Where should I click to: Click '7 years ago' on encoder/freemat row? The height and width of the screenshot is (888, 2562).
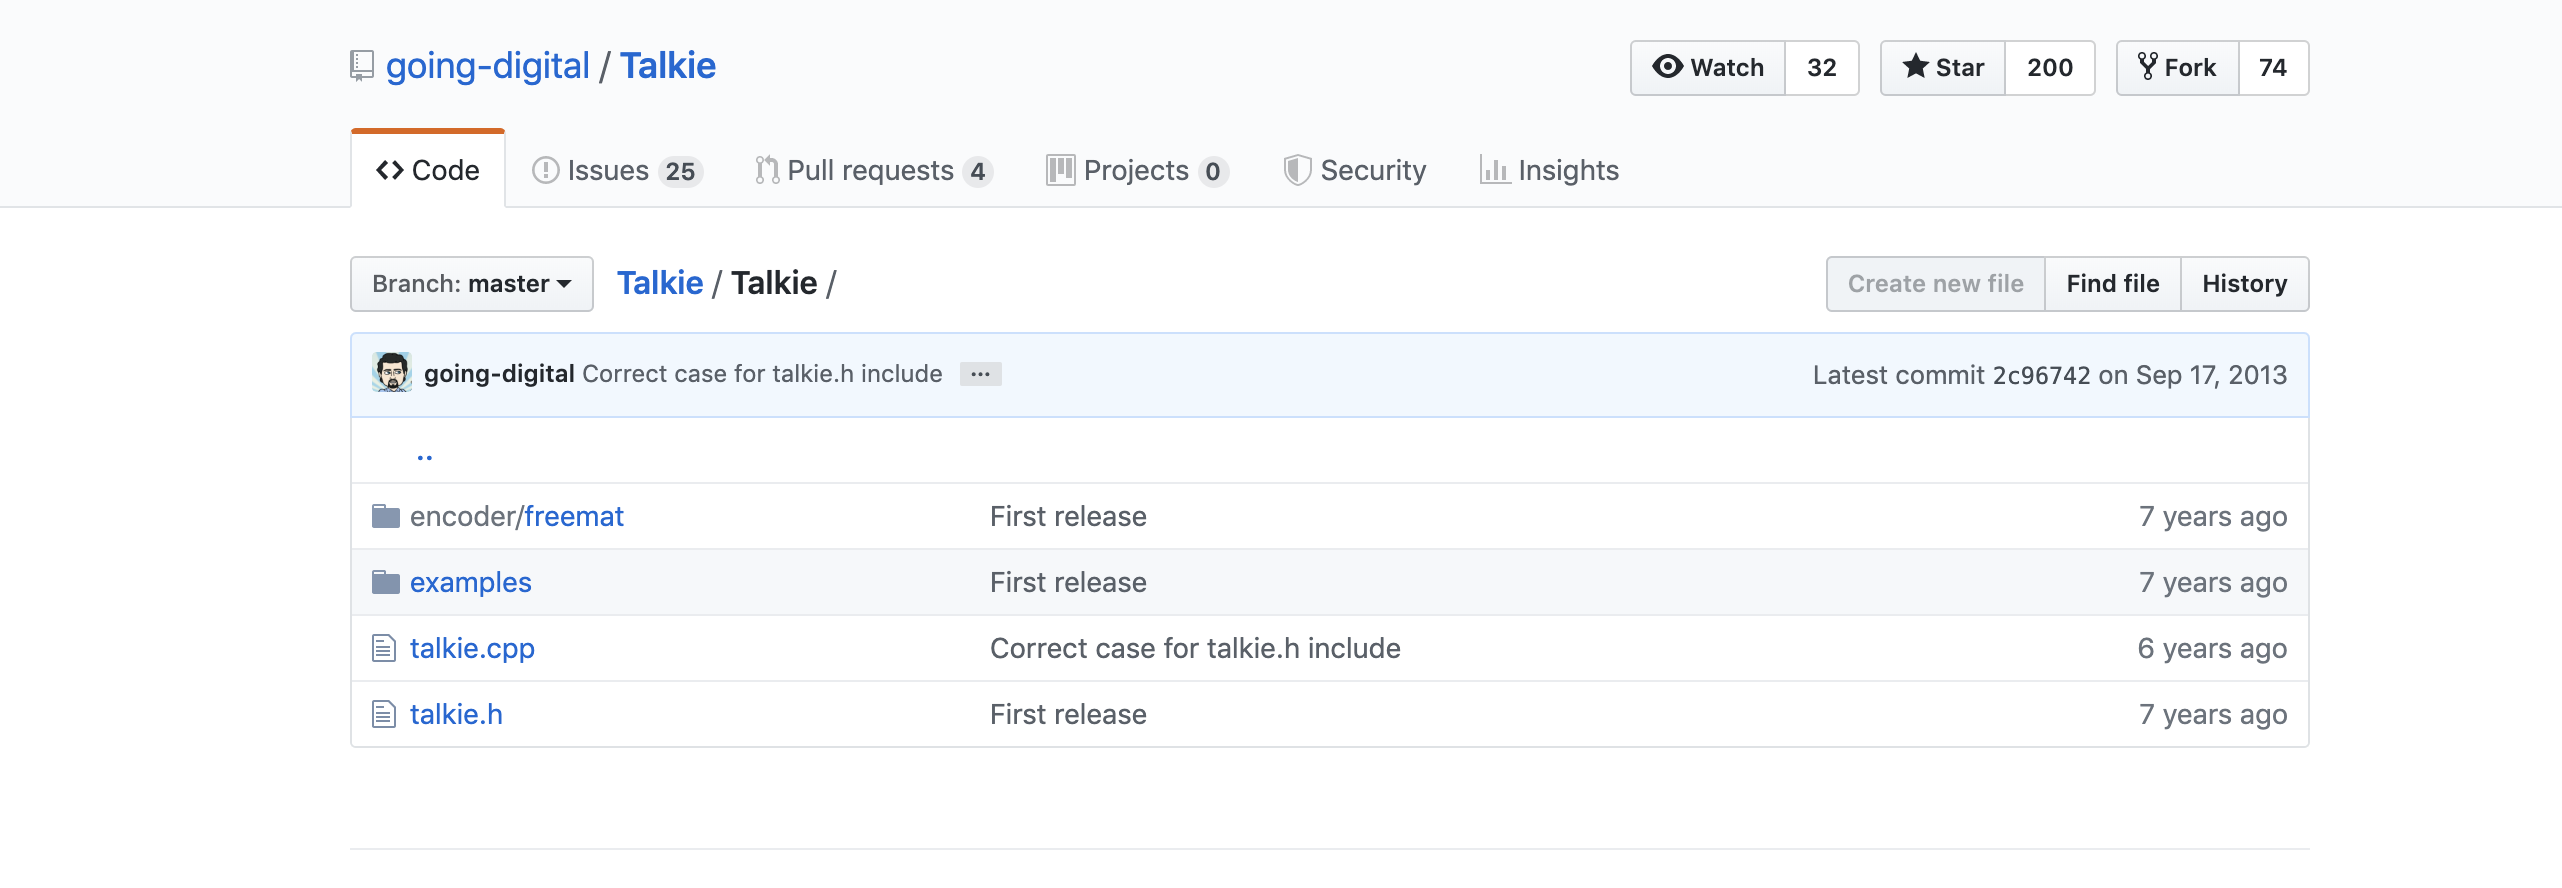pos(2213,516)
